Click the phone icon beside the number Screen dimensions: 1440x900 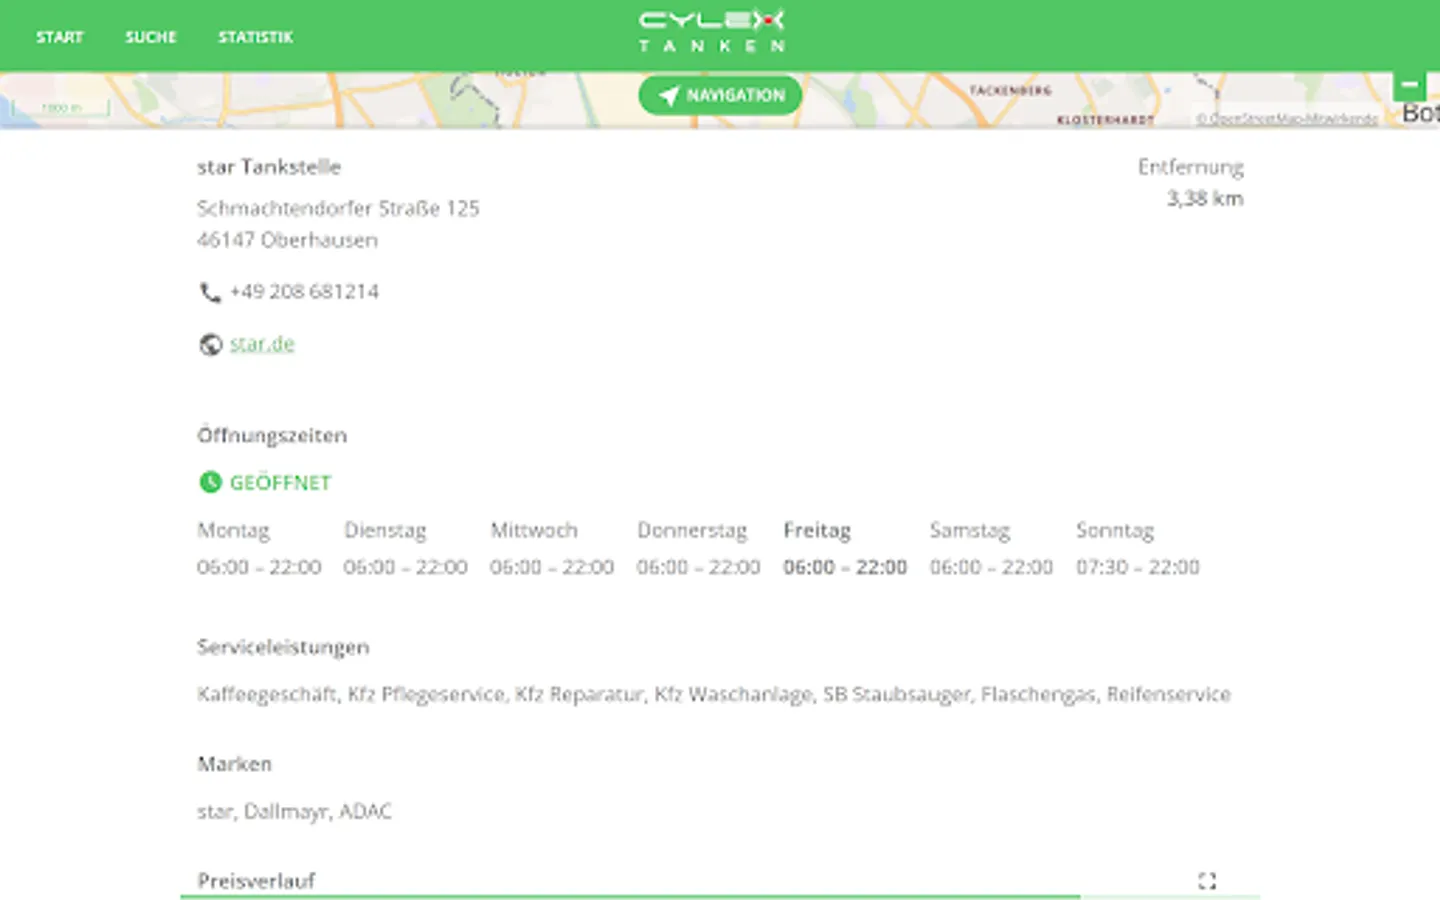(x=210, y=292)
